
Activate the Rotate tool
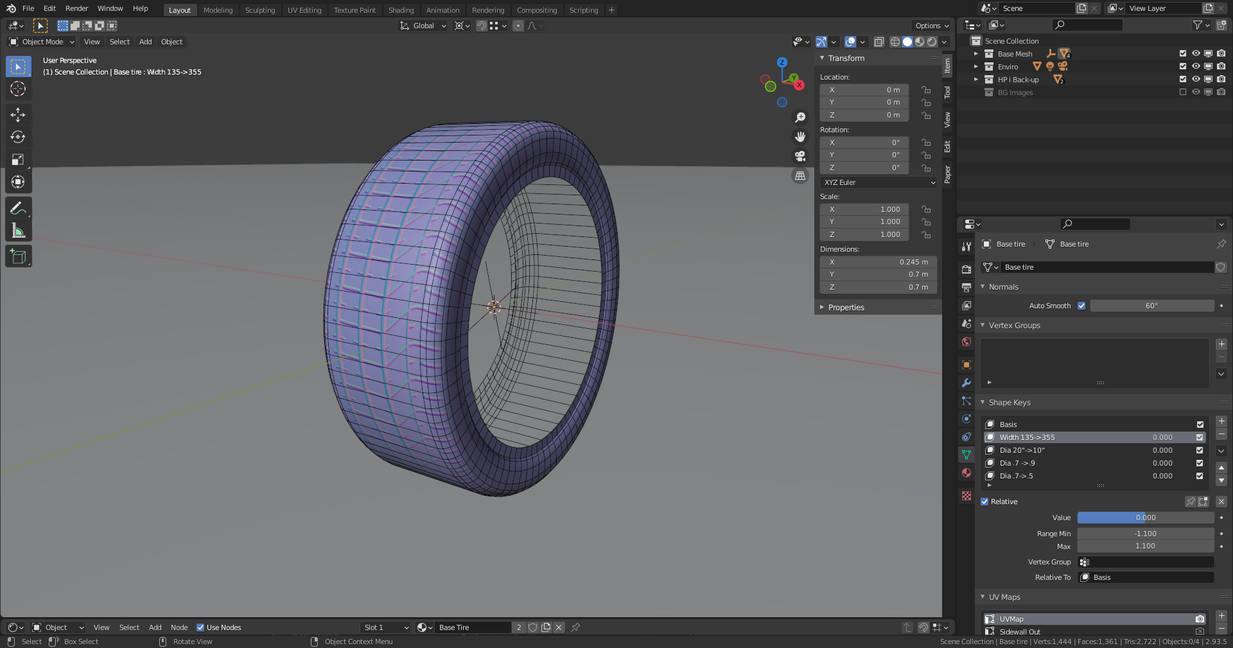[x=18, y=137]
